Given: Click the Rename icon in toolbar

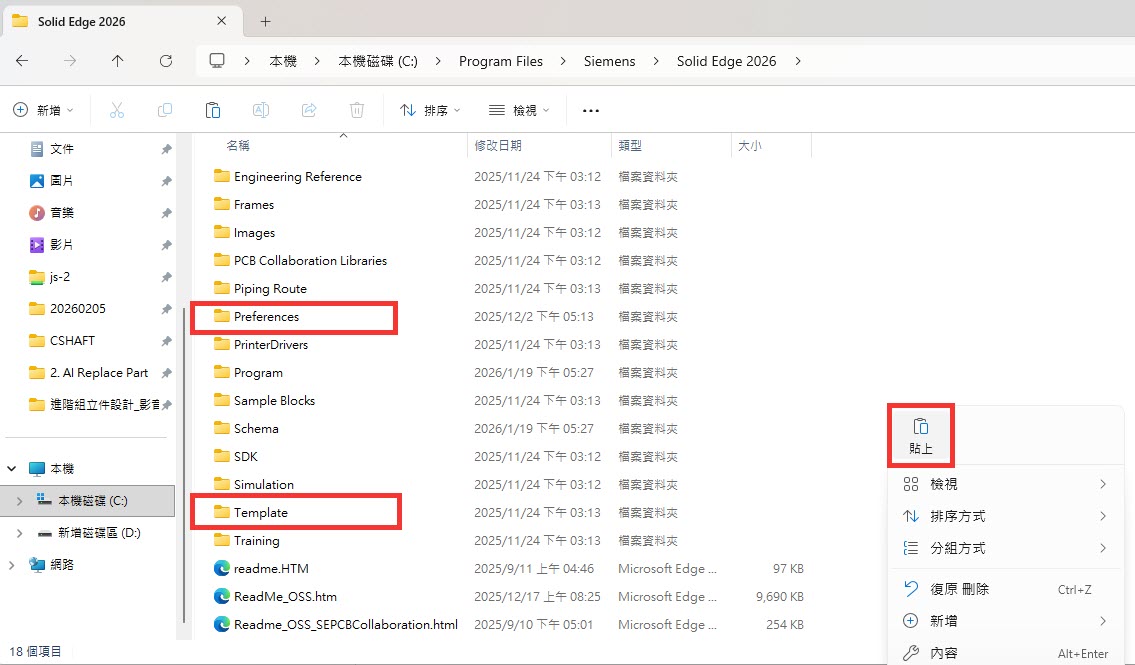Looking at the screenshot, I should [x=261, y=110].
